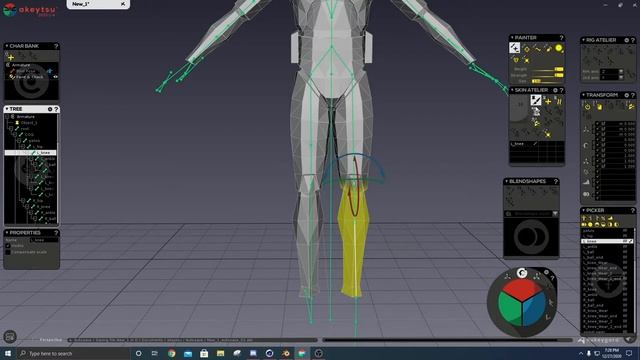Click the yellow plus Skin Atelier icon
This screenshot has height=360, width=640.
548,101
